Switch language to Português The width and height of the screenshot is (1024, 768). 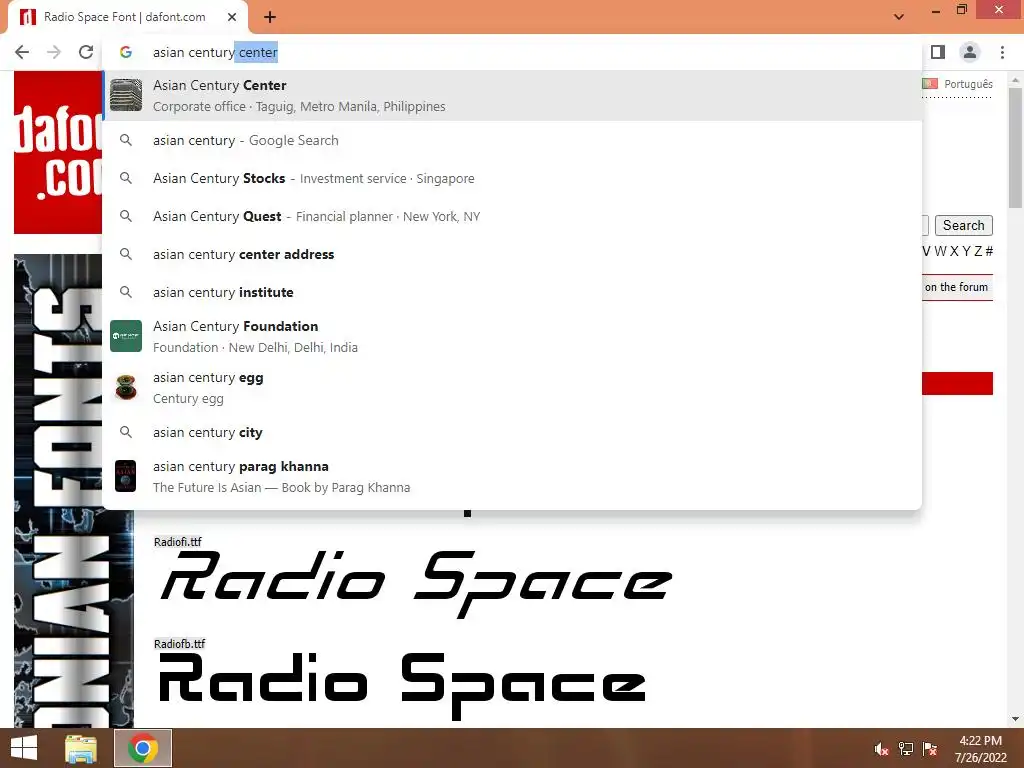coord(968,84)
